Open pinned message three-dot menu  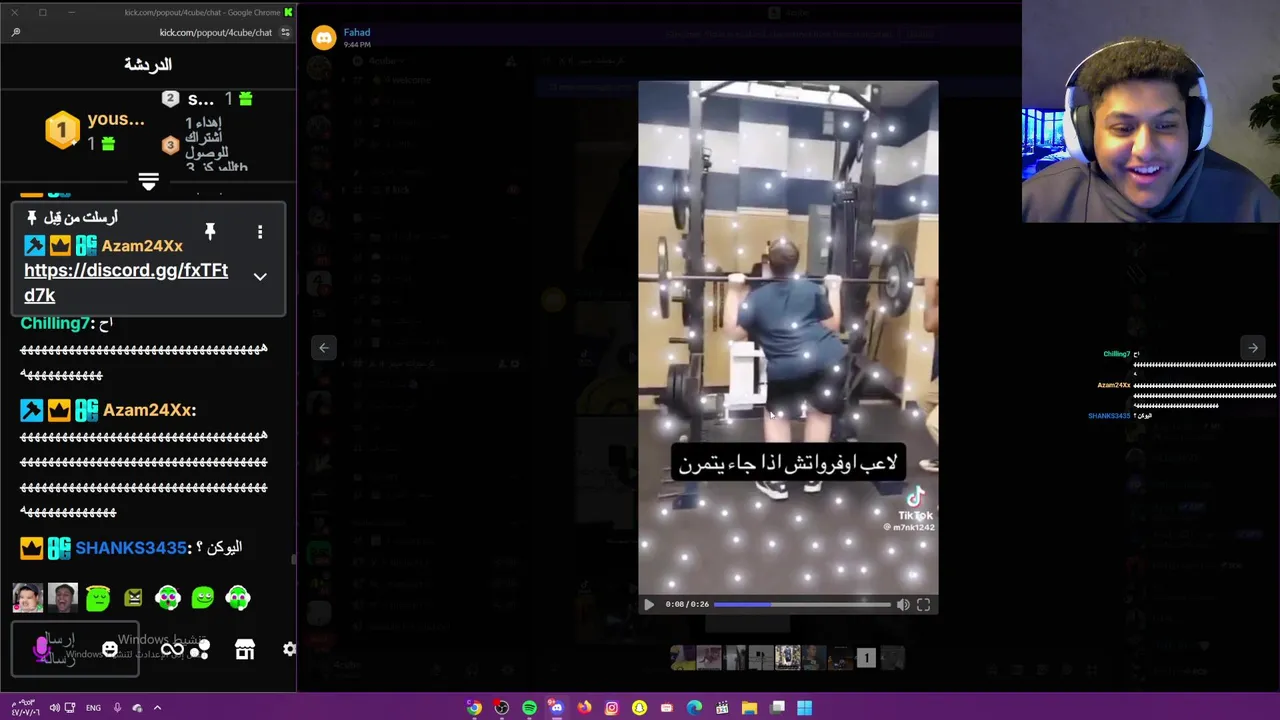[x=260, y=232]
